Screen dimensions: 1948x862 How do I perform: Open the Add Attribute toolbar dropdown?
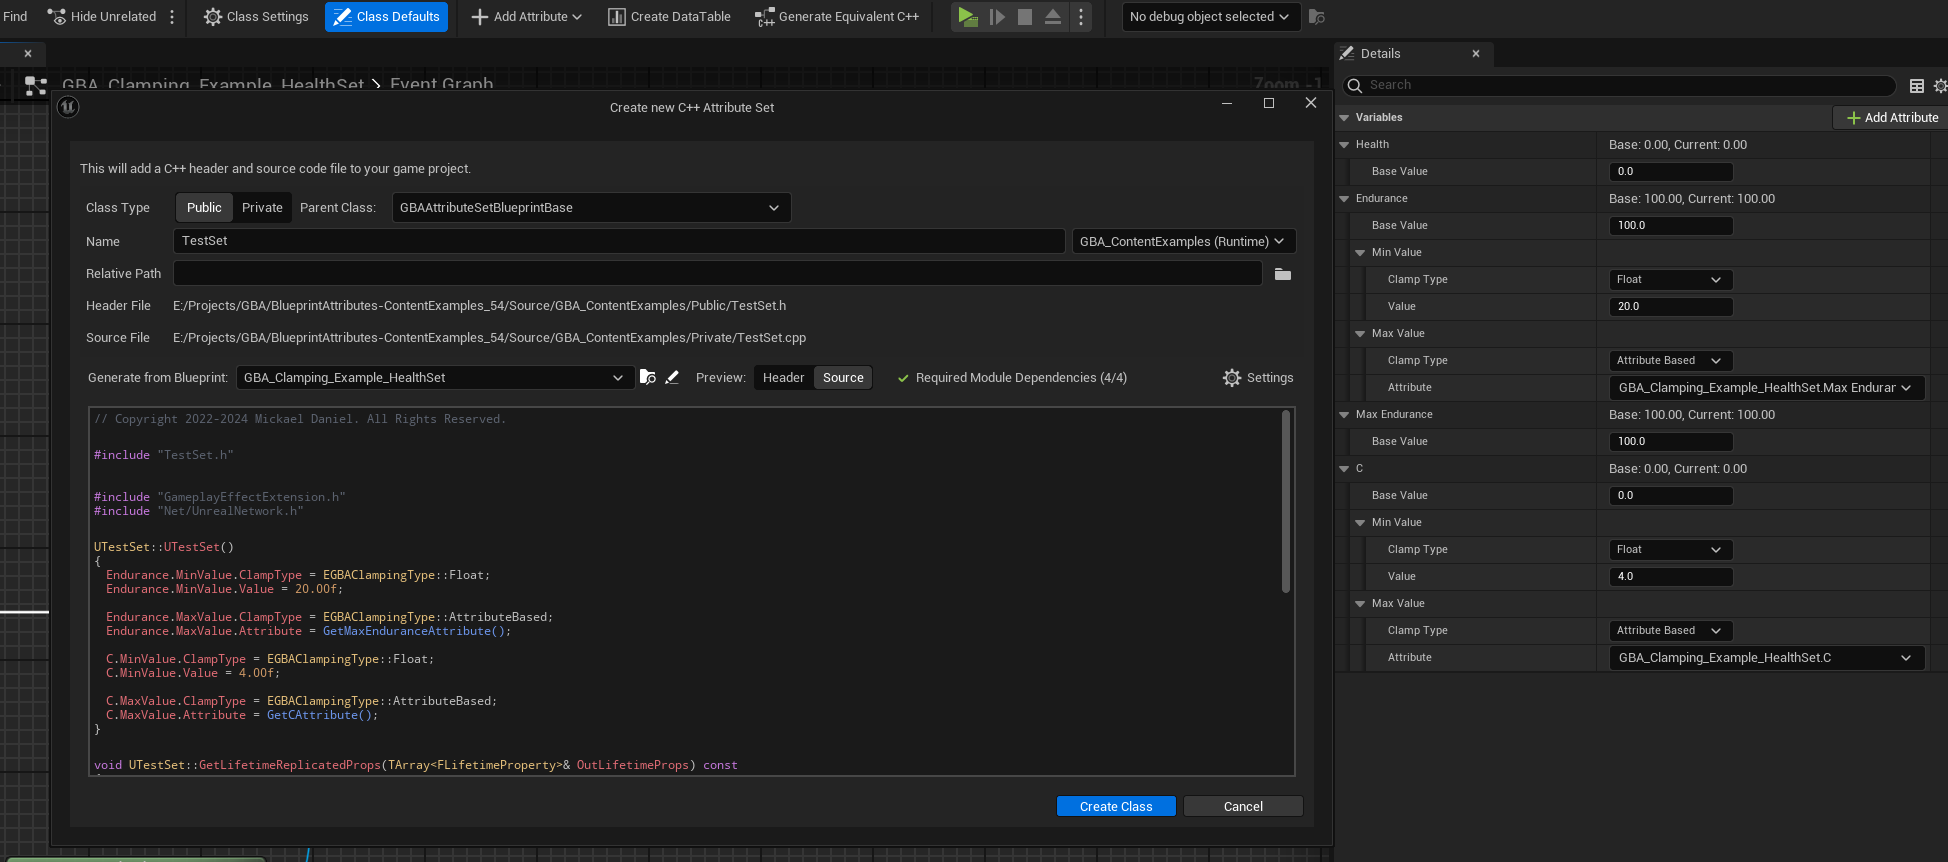(x=526, y=16)
